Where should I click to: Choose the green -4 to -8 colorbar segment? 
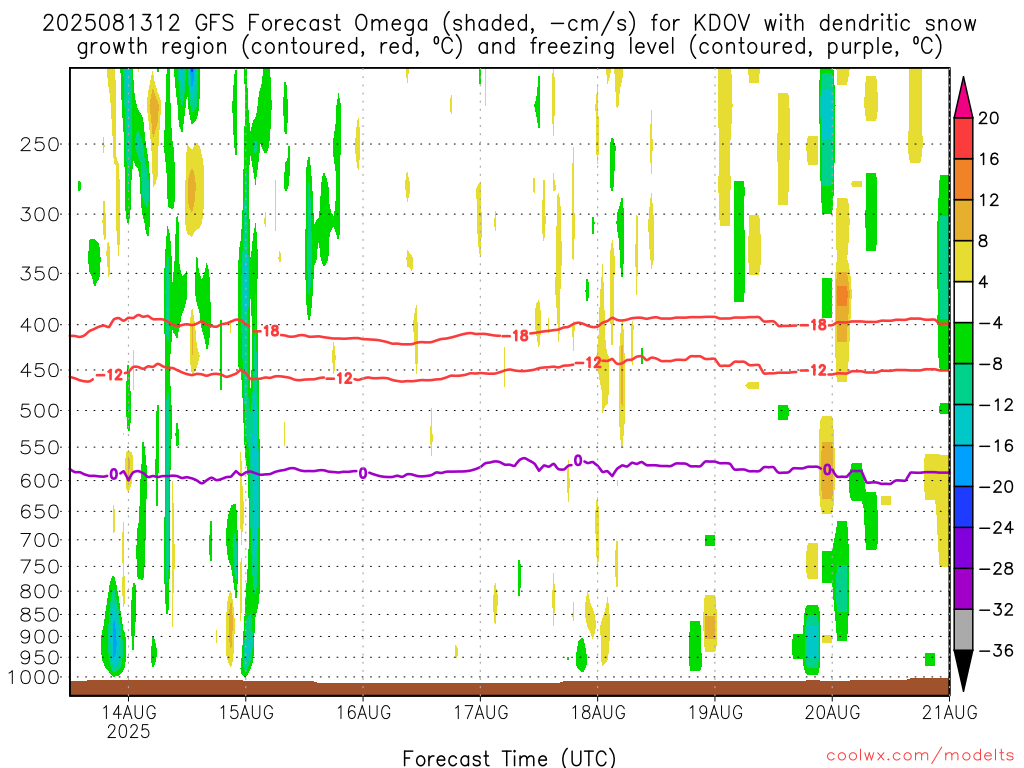963,344
